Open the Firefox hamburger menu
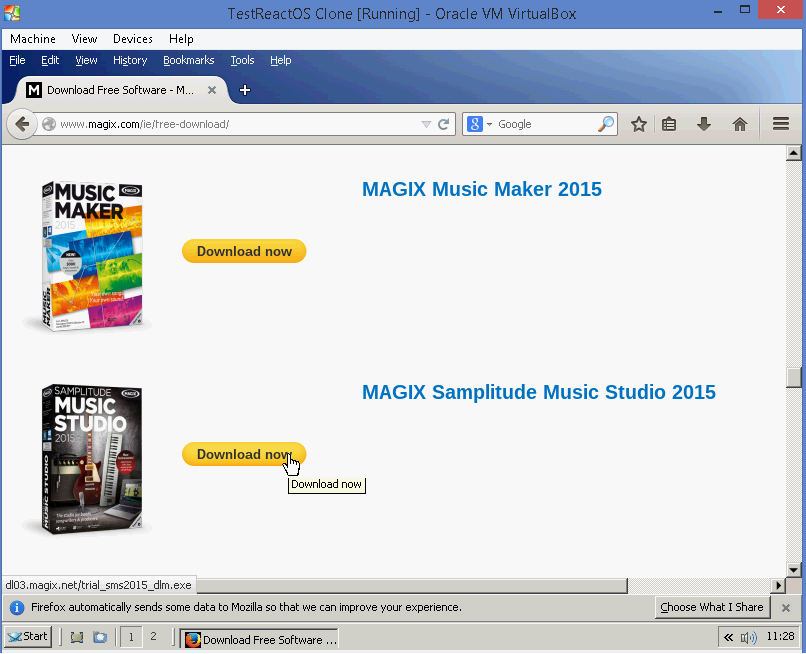 [x=781, y=124]
